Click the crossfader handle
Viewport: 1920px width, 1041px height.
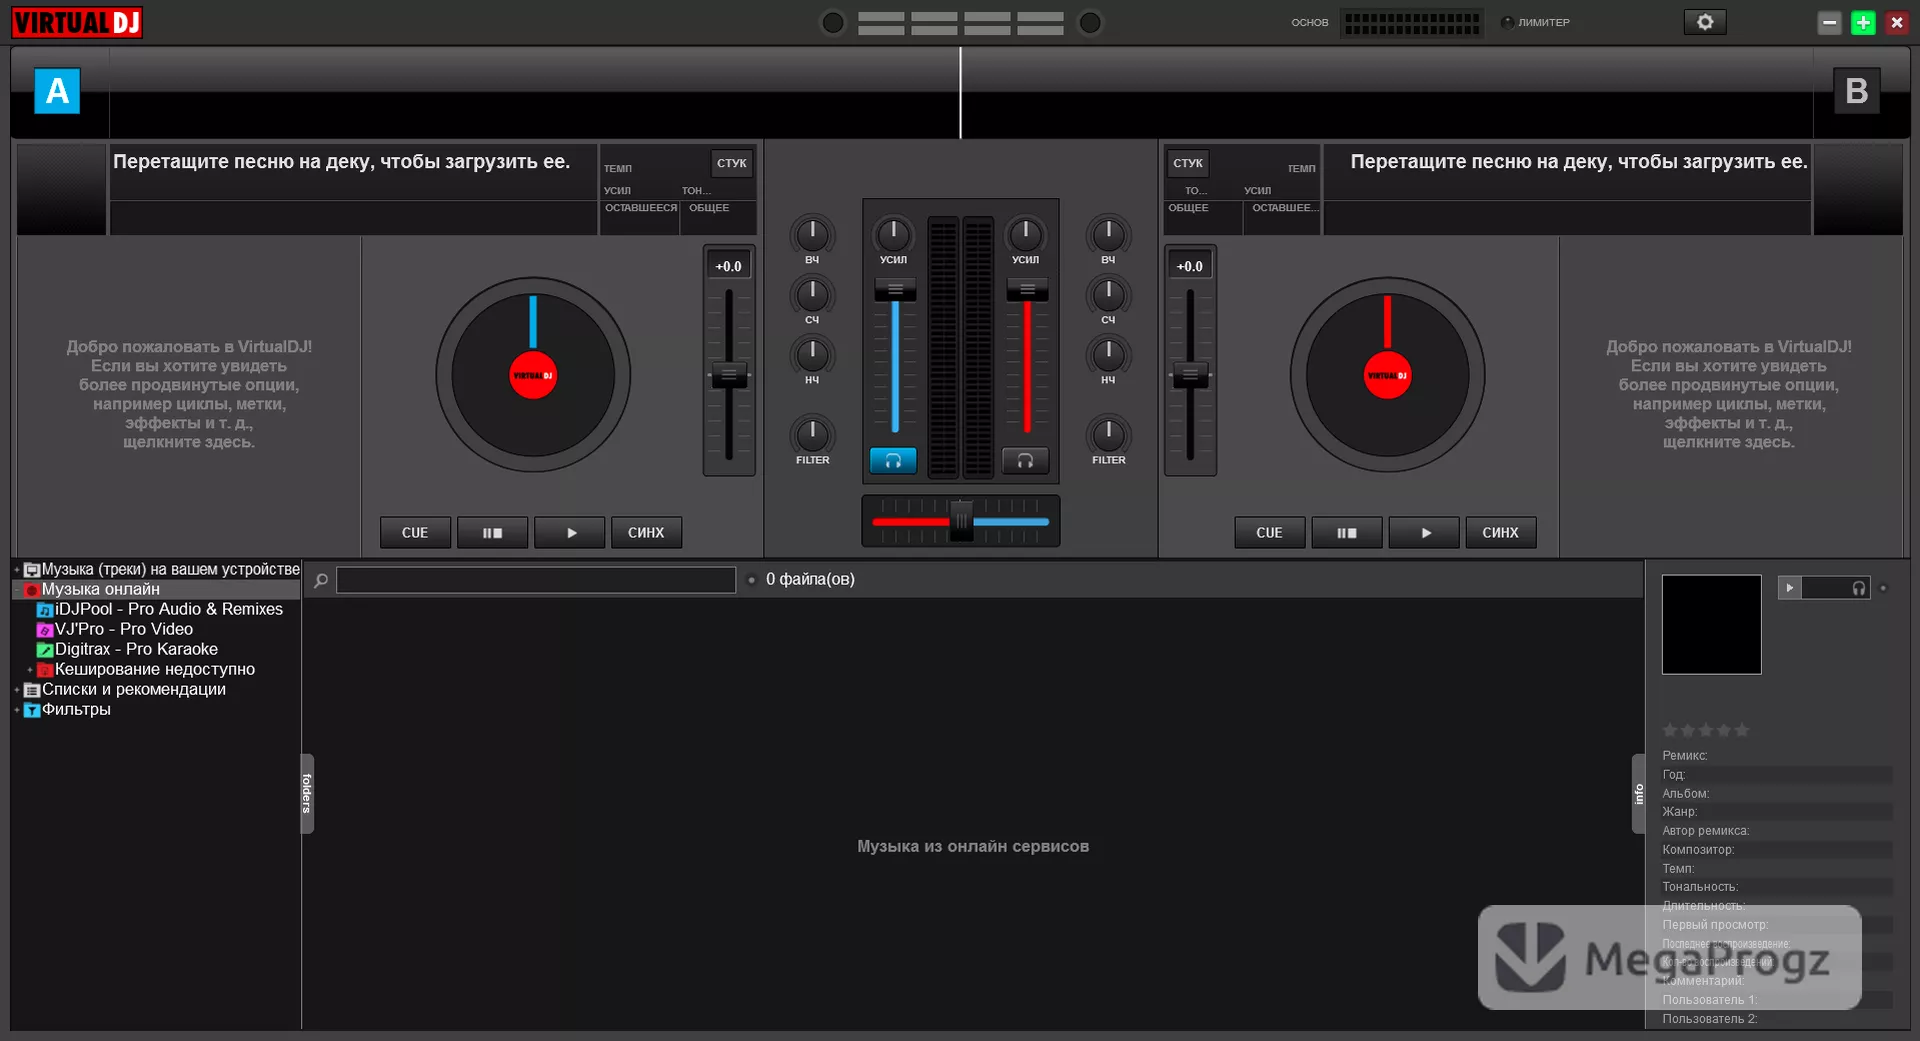click(x=961, y=521)
